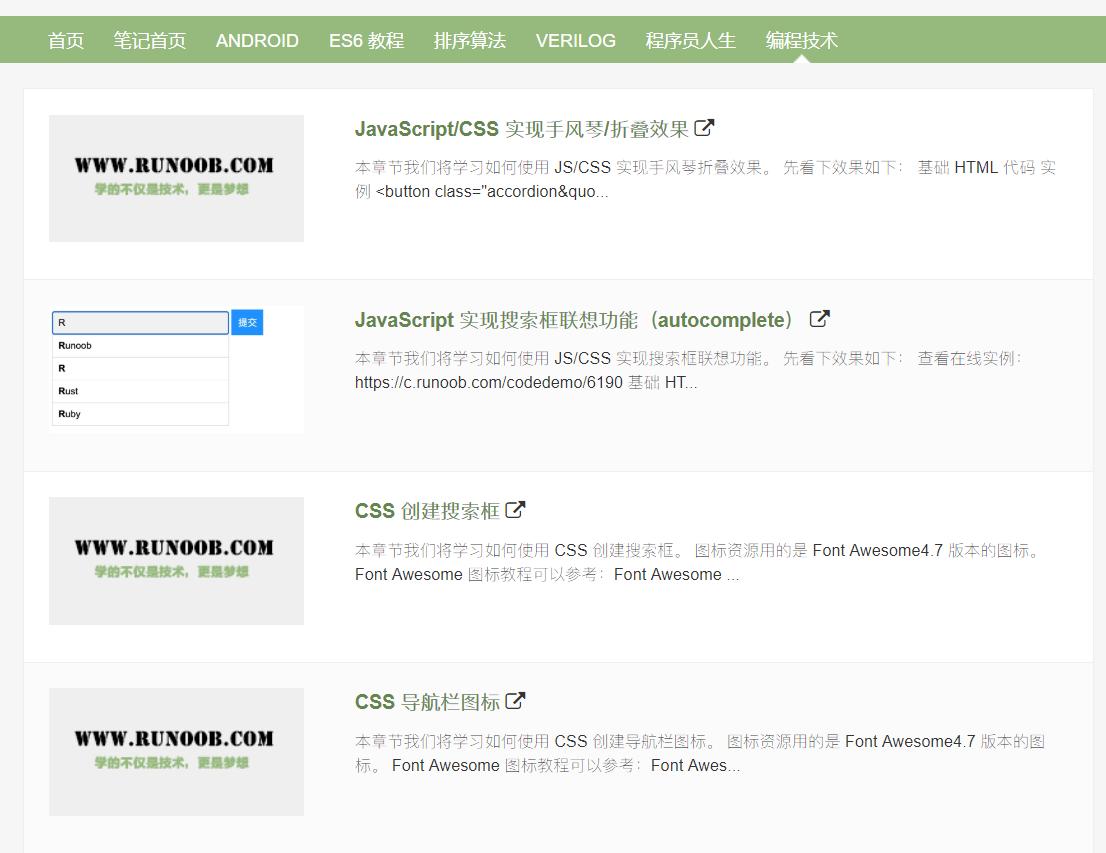
Task: Open the autocomplete 搜索框联想功能 article link
Action: point(570,319)
